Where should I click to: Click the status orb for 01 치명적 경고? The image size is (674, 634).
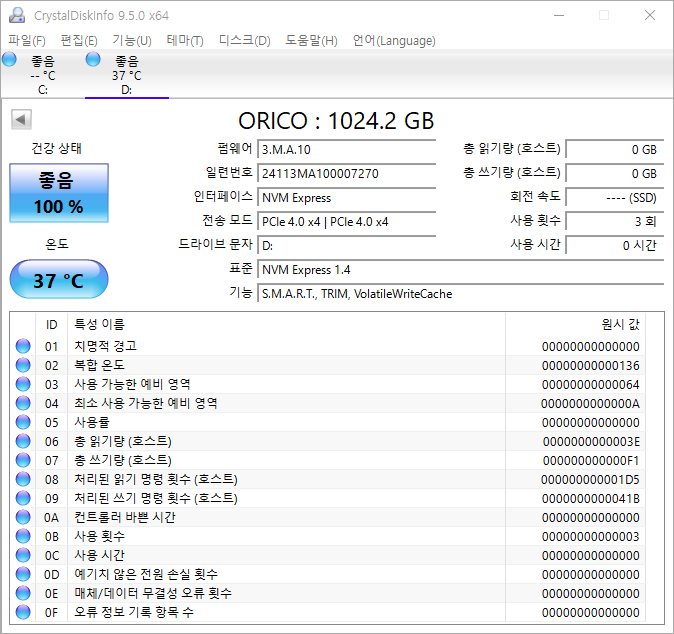click(23, 346)
